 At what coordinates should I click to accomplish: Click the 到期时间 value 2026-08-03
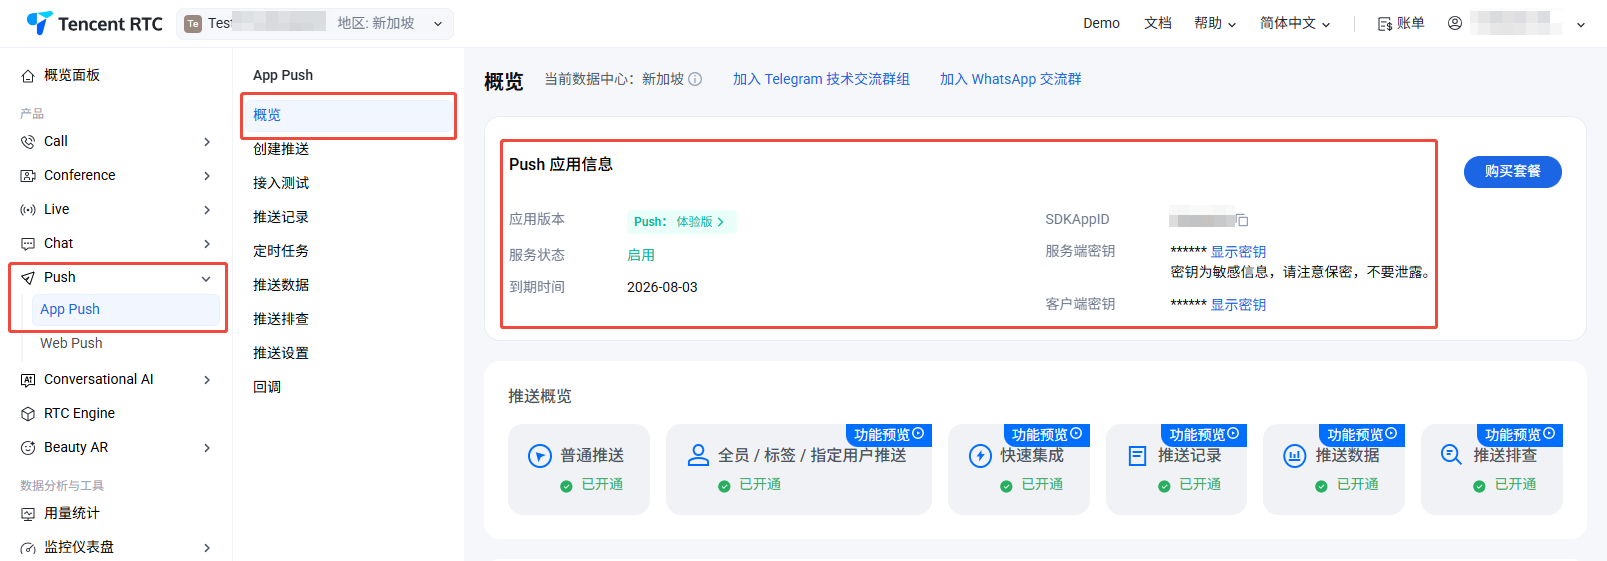coord(662,288)
